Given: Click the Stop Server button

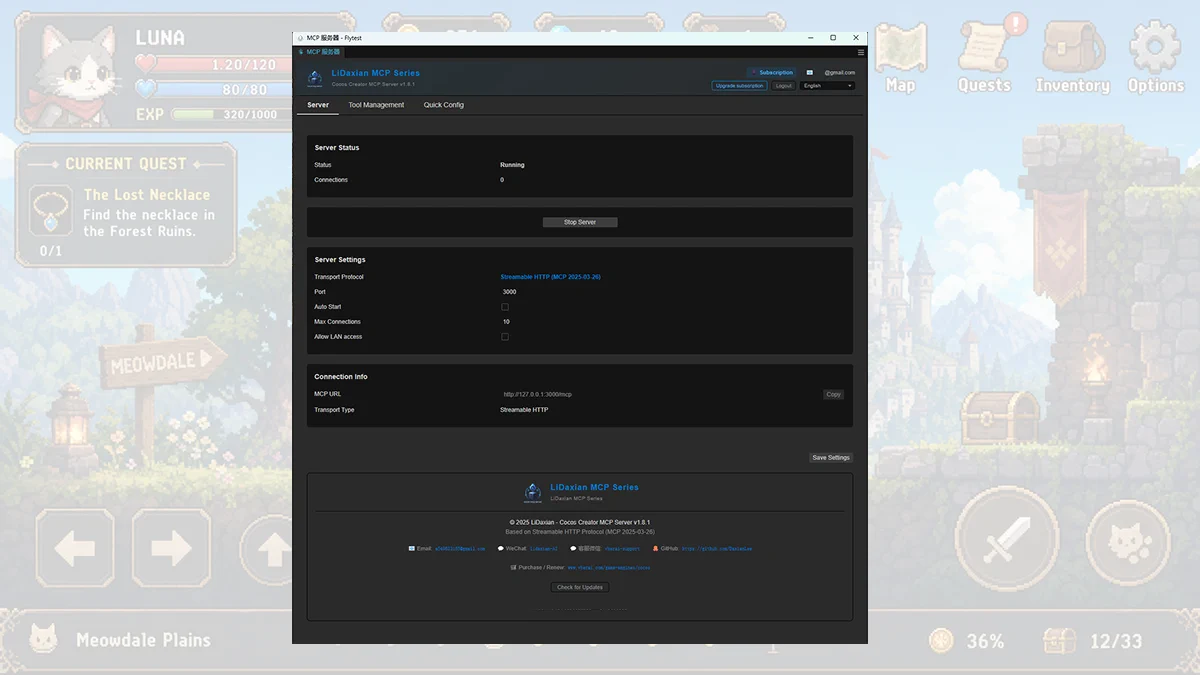Looking at the screenshot, I should click(580, 222).
